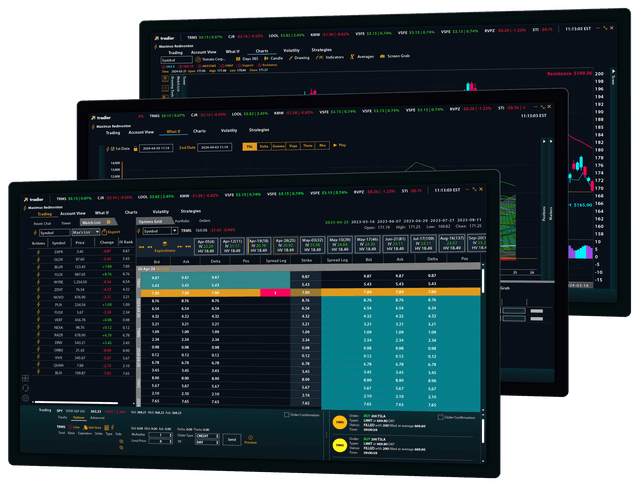This screenshot has height=486, width=639.
Task: Click the grid layout icon on the front window's left sidebar
Action: click(25, 378)
